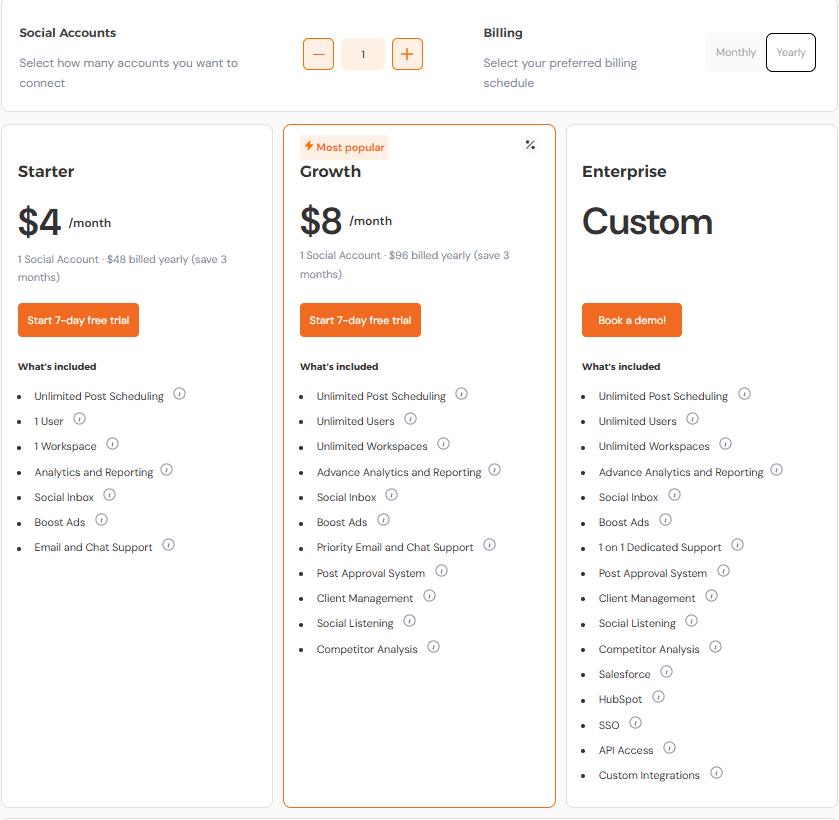Click info icon next to SSO in Enterprise plan
This screenshot has height=820, width=839.
pos(635,723)
